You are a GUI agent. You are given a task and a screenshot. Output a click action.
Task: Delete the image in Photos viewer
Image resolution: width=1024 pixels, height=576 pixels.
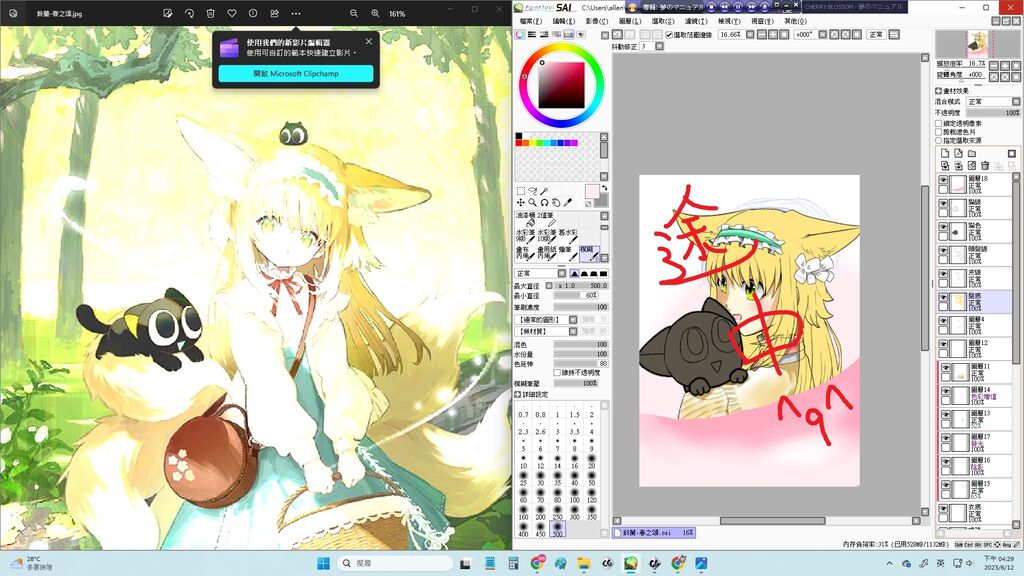[210, 13]
